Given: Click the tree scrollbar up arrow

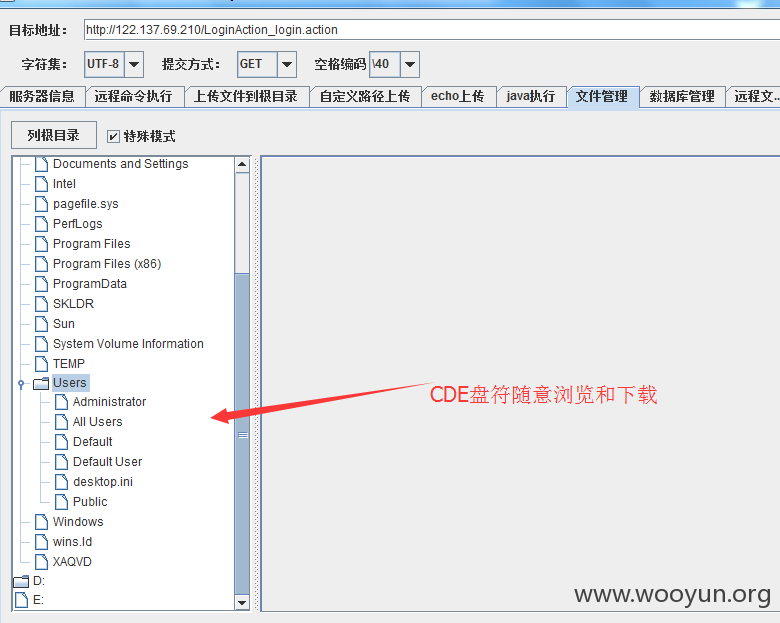Looking at the screenshot, I should click(x=242, y=164).
